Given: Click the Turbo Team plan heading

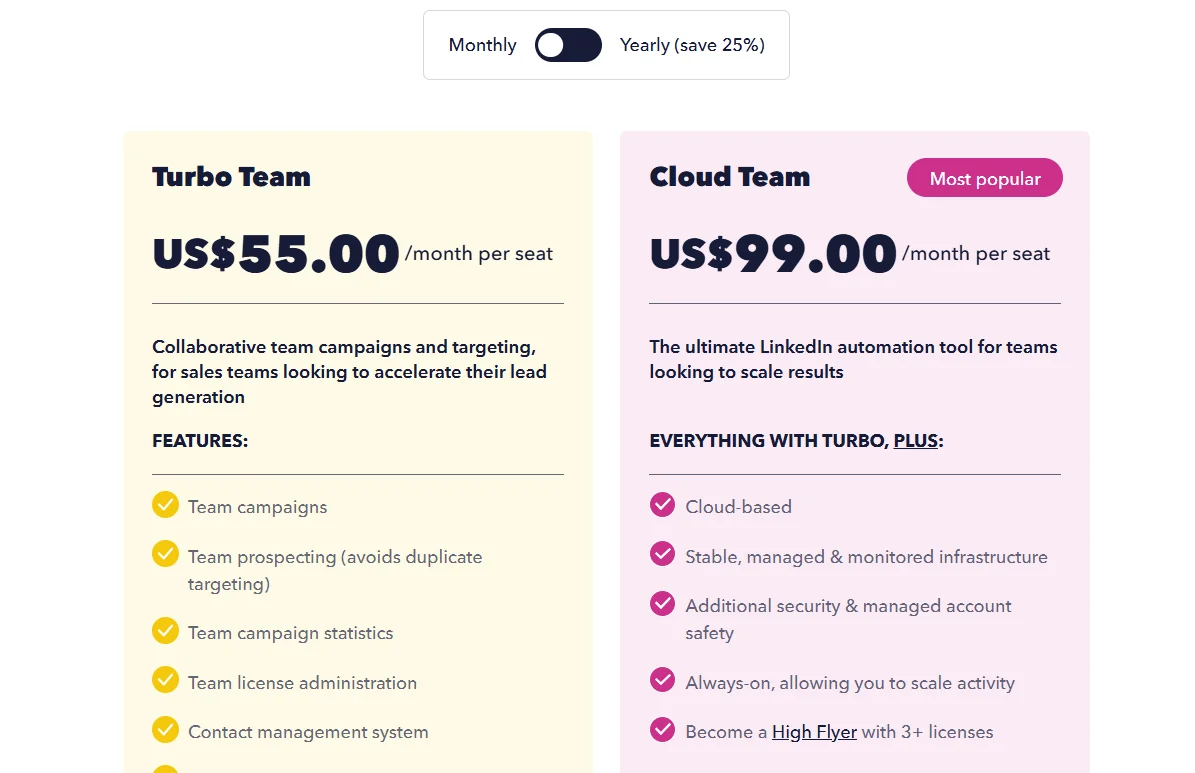Looking at the screenshot, I should click(x=231, y=177).
